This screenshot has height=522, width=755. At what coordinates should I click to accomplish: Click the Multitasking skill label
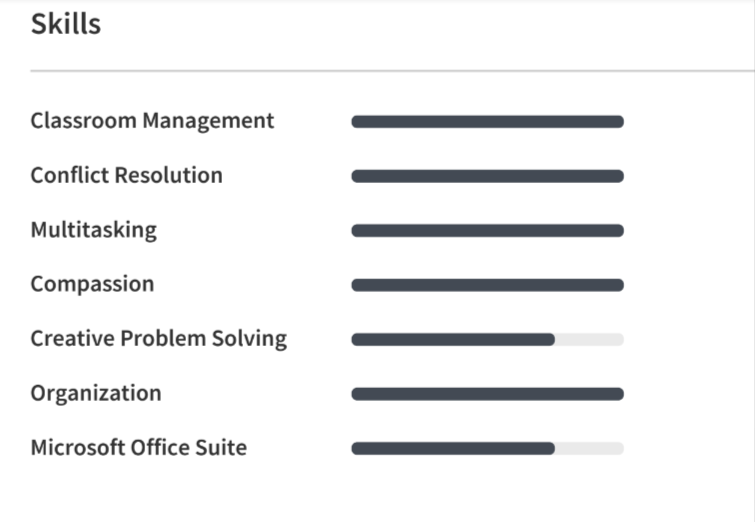coord(94,230)
